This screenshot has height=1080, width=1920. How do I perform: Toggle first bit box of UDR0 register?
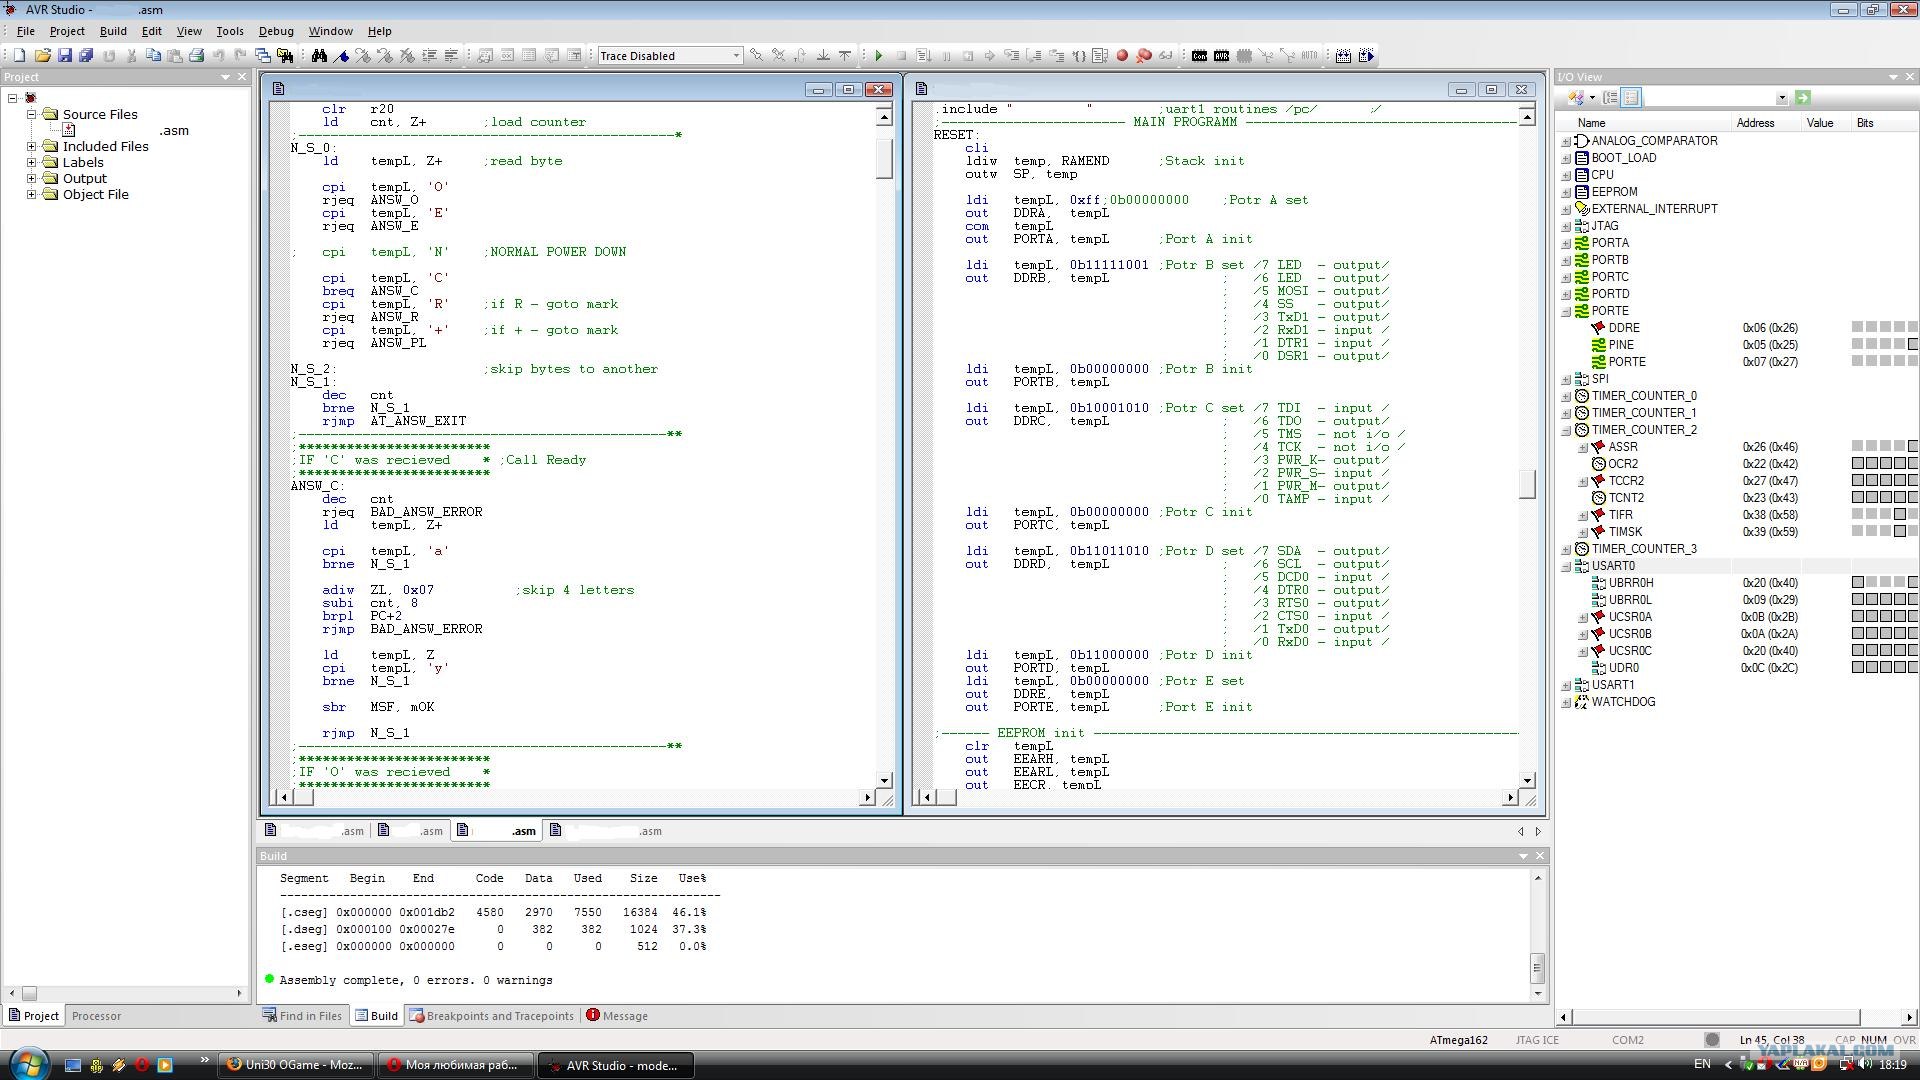[x=1858, y=668]
